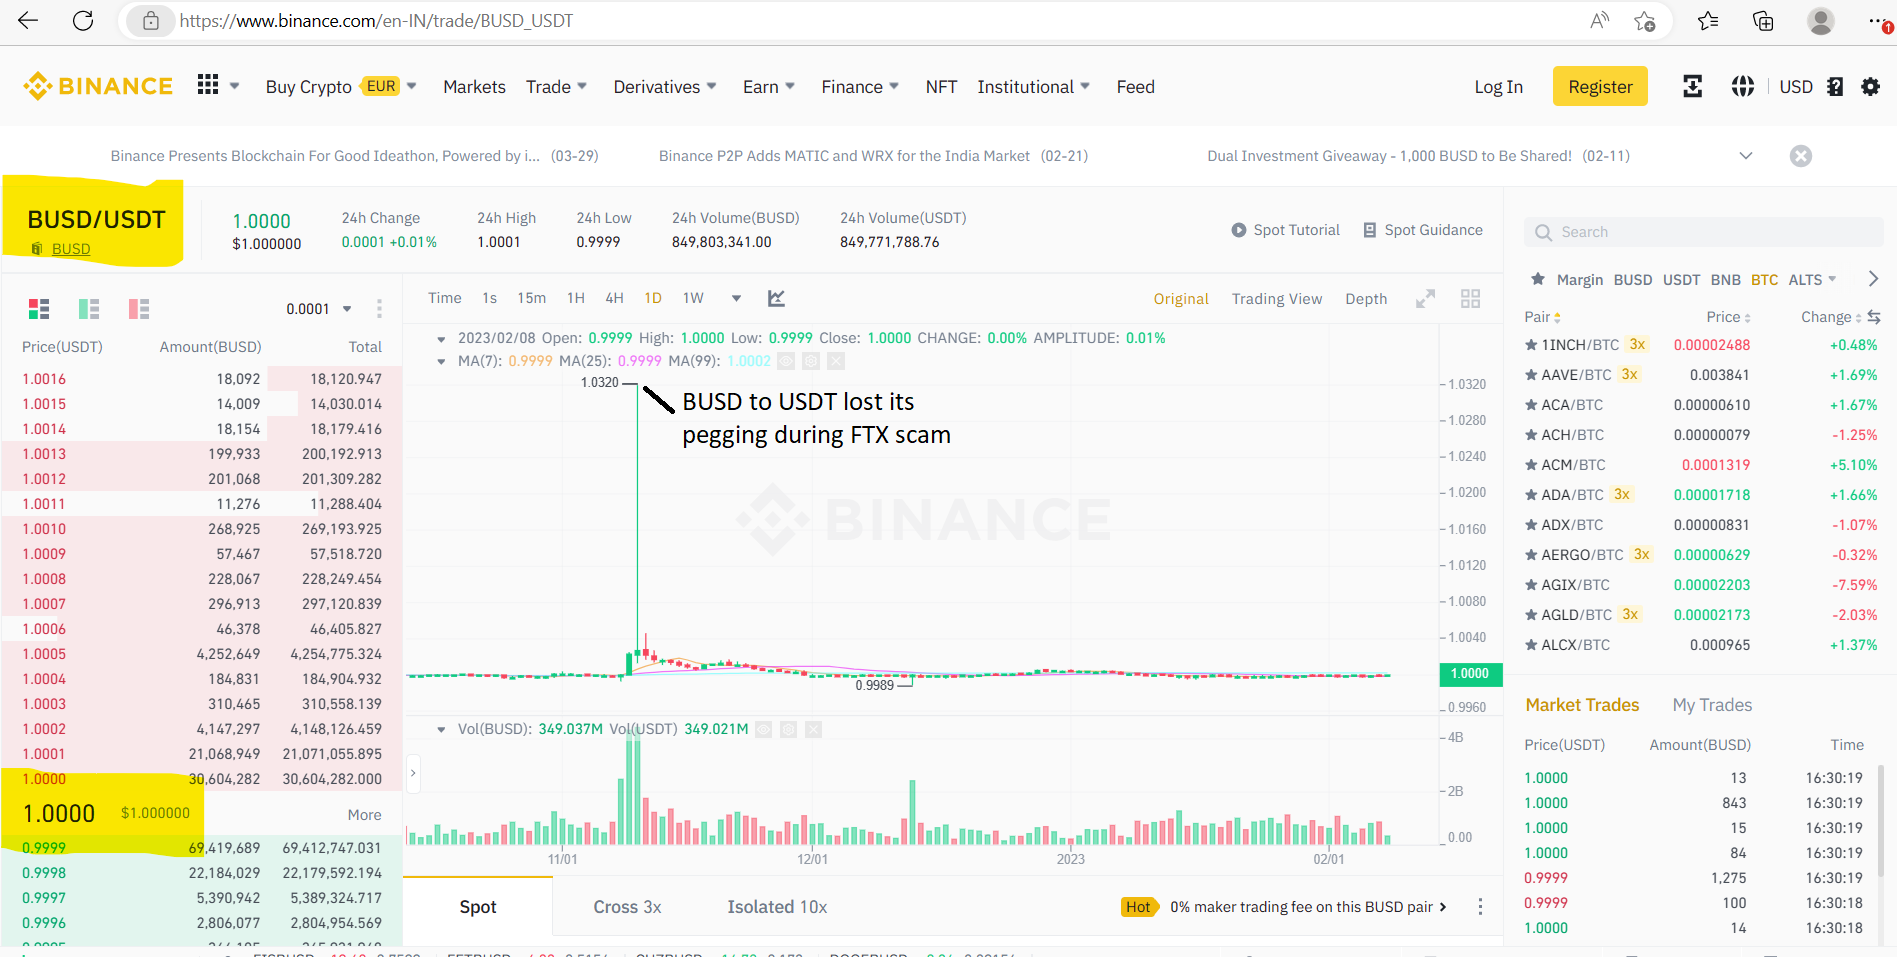The height and width of the screenshot is (957, 1897).
Task: Switch to Trading View chart
Action: [x=1276, y=299]
